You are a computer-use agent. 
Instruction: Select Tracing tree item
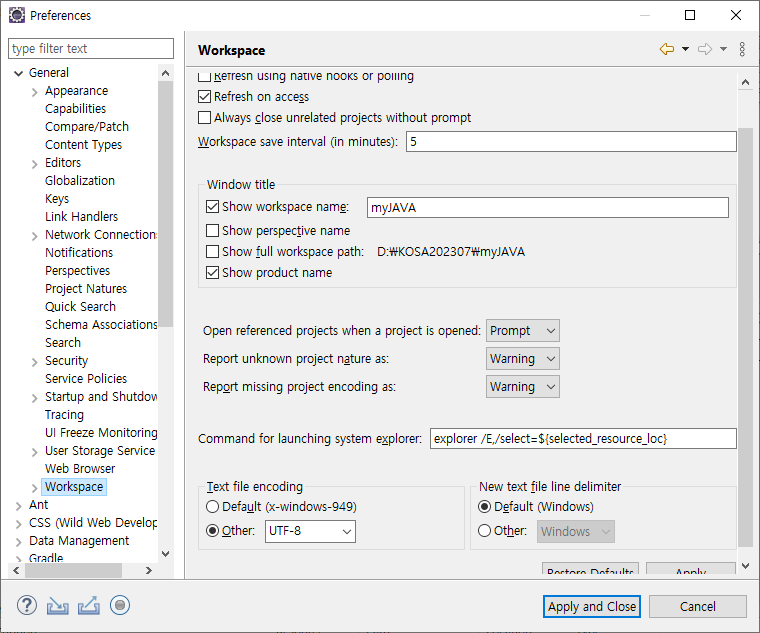point(64,415)
